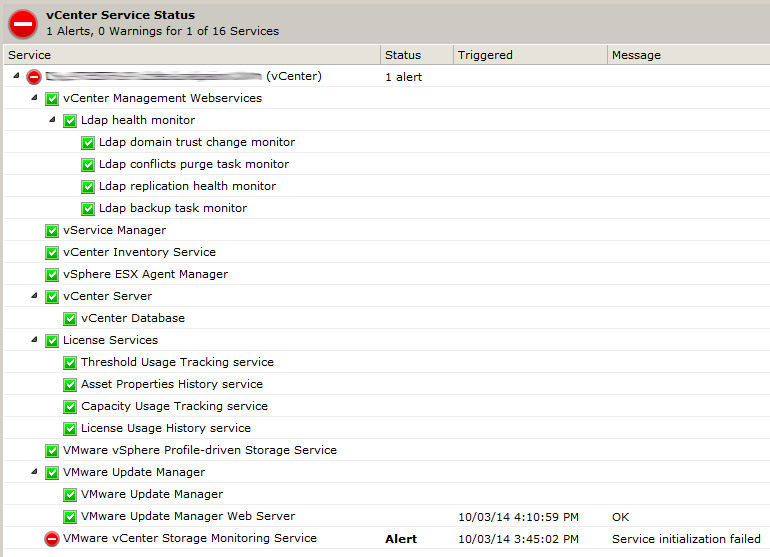Click the 'vCenter Service Status' title
This screenshot has width=770, height=557.
[120, 15]
